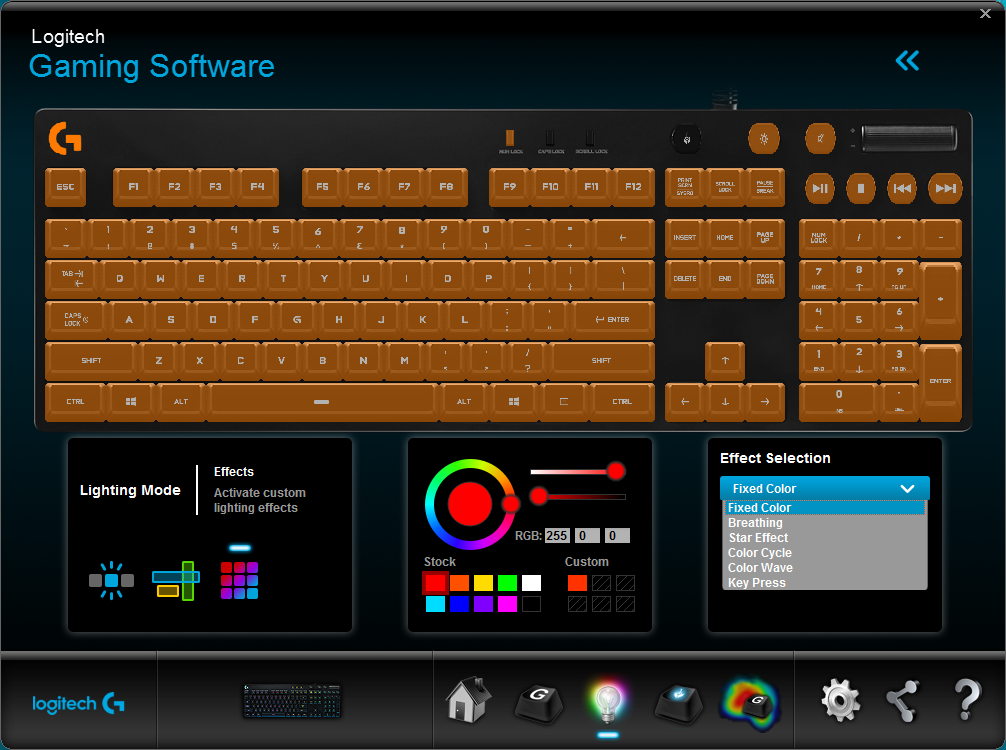Pick the orange stock color swatch
The height and width of the screenshot is (750, 1006).
[x=459, y=583]
